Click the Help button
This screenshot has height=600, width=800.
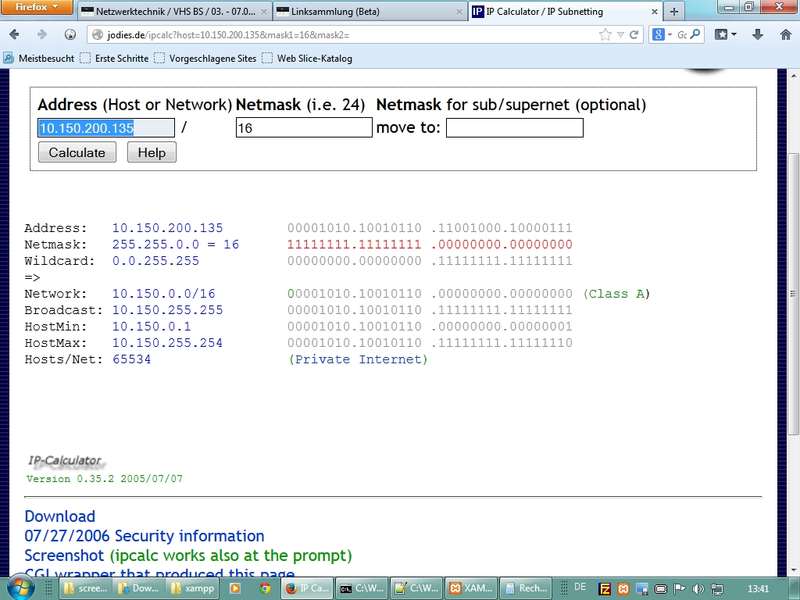pos(152,153)
